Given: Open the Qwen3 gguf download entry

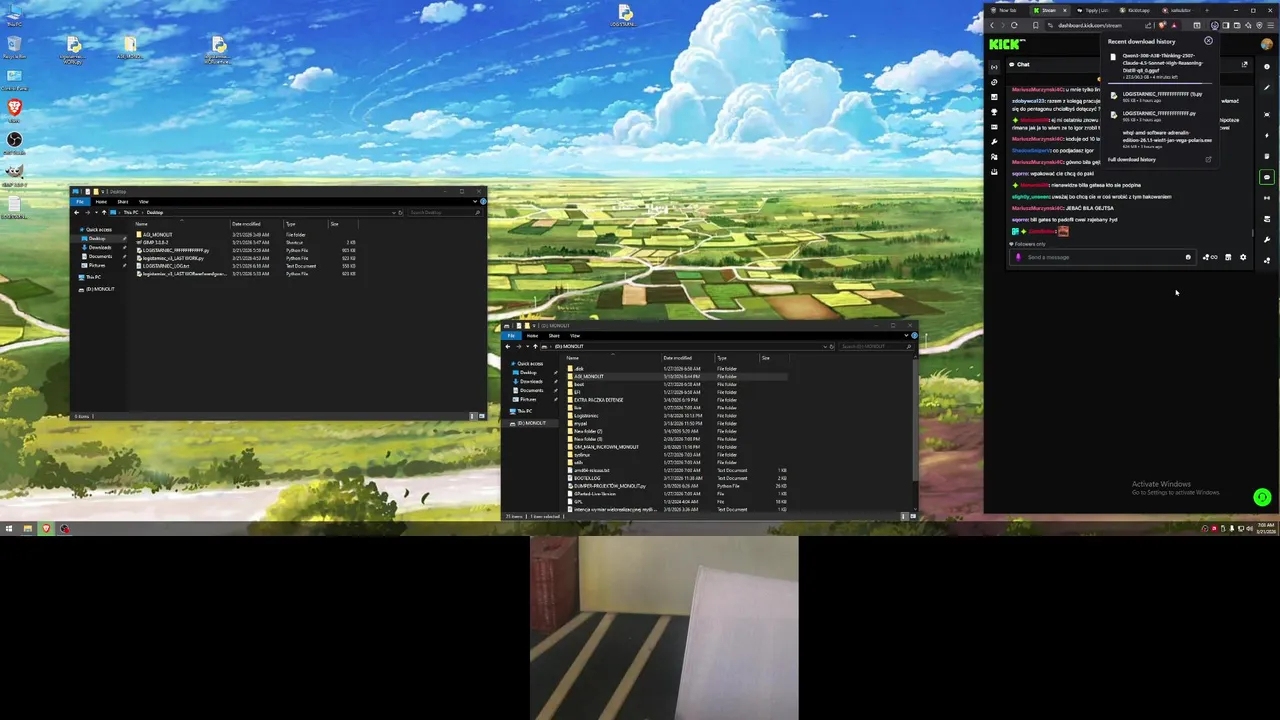Looking at the screenshot, I should [x=1160, y=66].
